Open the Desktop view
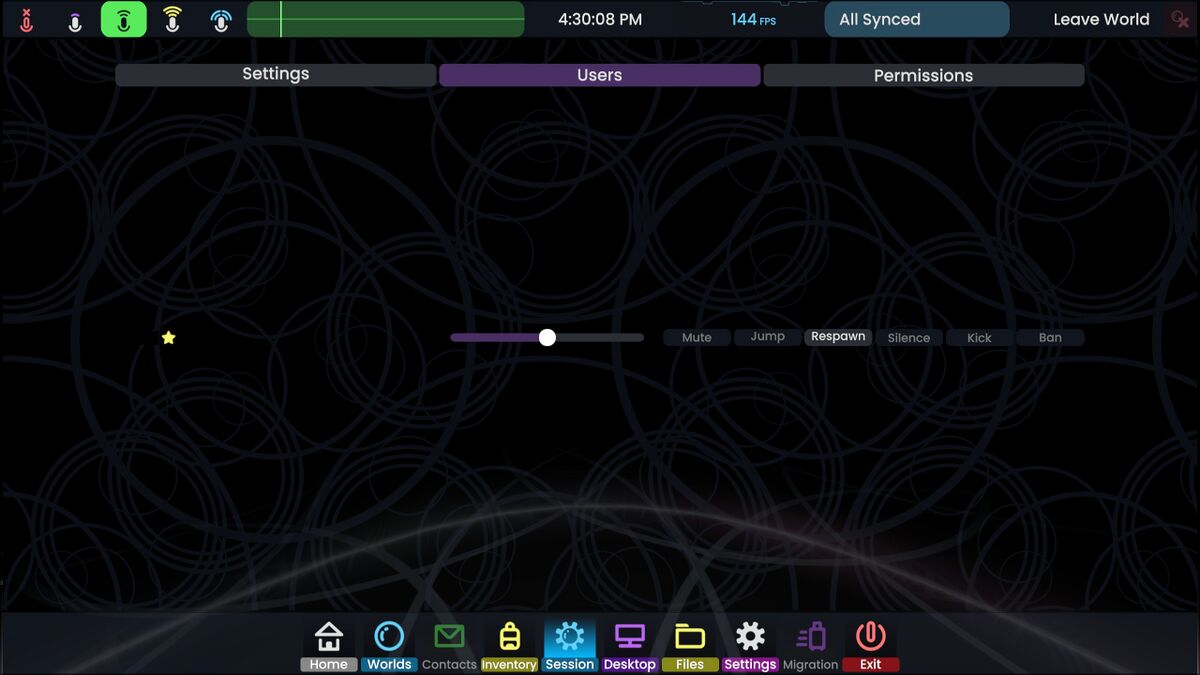 click(629, 643)
